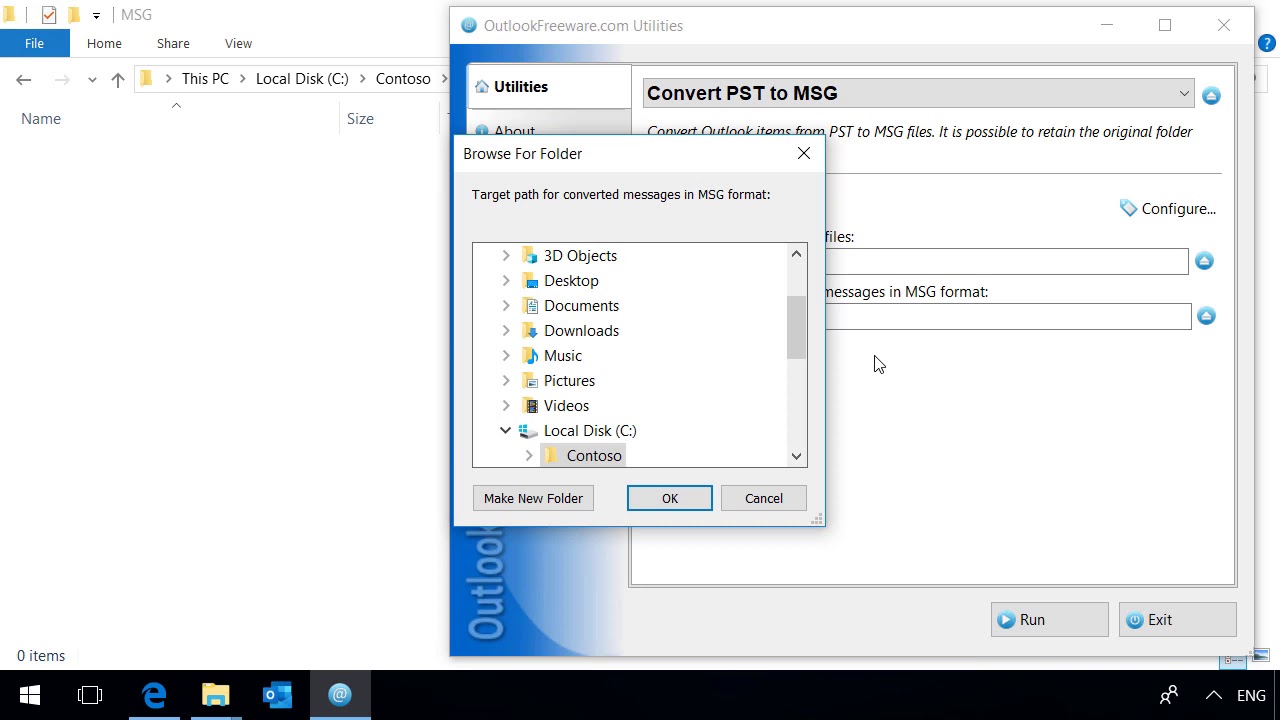
Task: Close the Browse For Folder dialog
Action: point(804,153)
